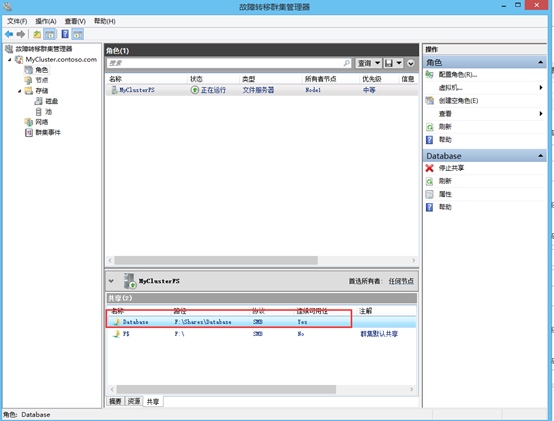This screenshot has width=554, height=421.
Task: Open the Action (A) menu
Action: coord(46,21)
